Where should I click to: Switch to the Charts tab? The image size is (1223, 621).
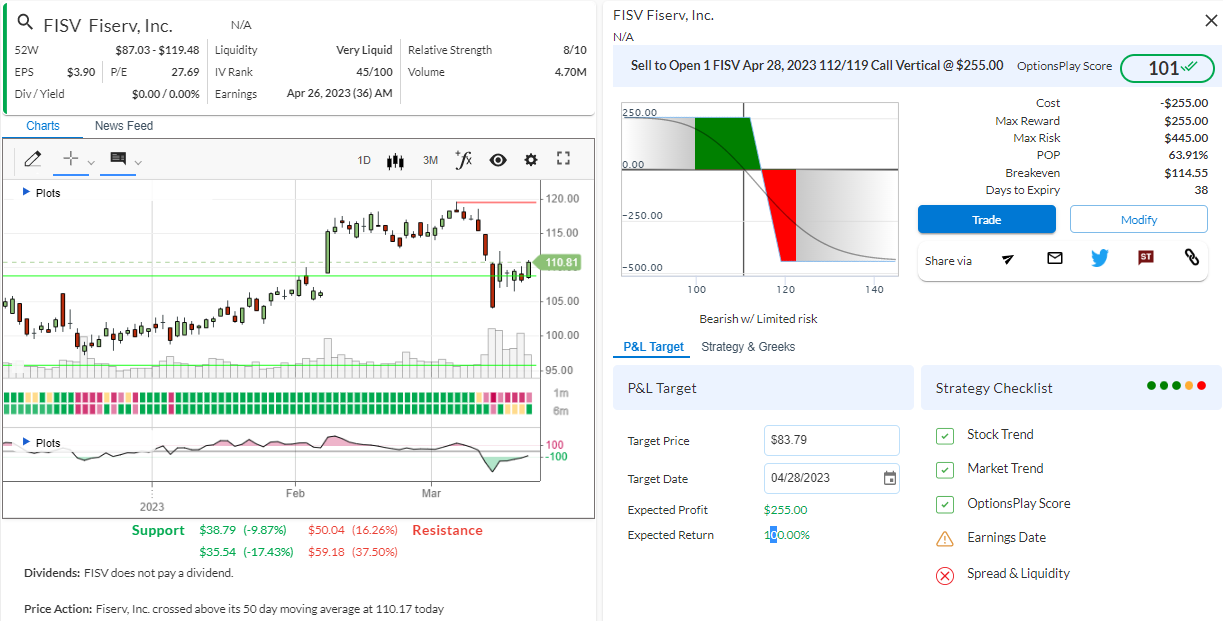pos(43,126)
